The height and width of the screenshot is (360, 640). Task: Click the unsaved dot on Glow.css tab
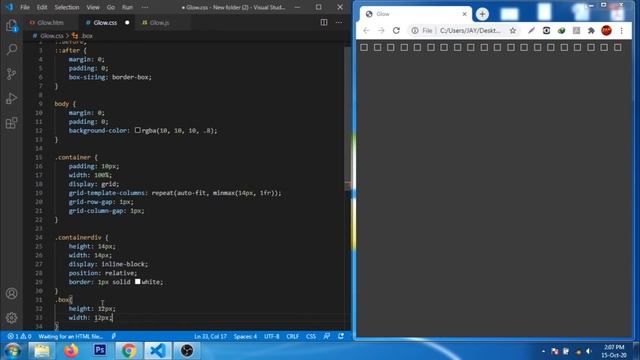[x=127, y=22]
